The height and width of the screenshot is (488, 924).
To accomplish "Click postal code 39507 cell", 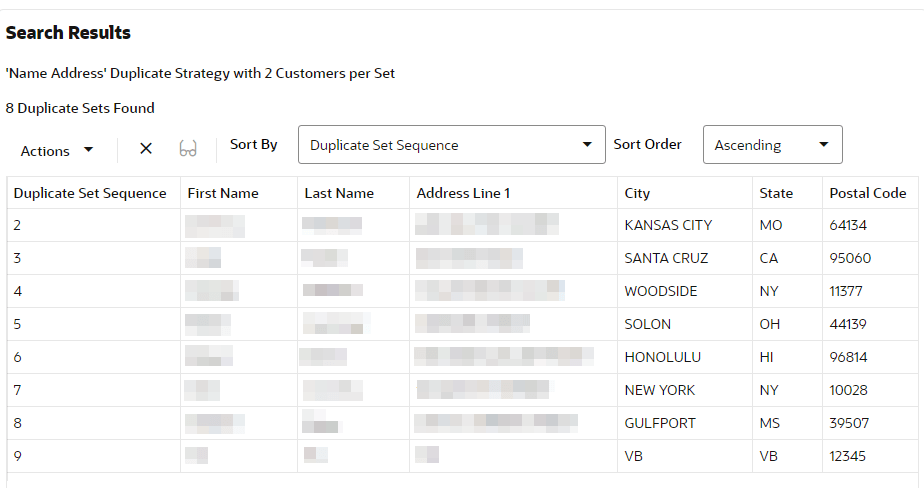I will tap(870, 423).
